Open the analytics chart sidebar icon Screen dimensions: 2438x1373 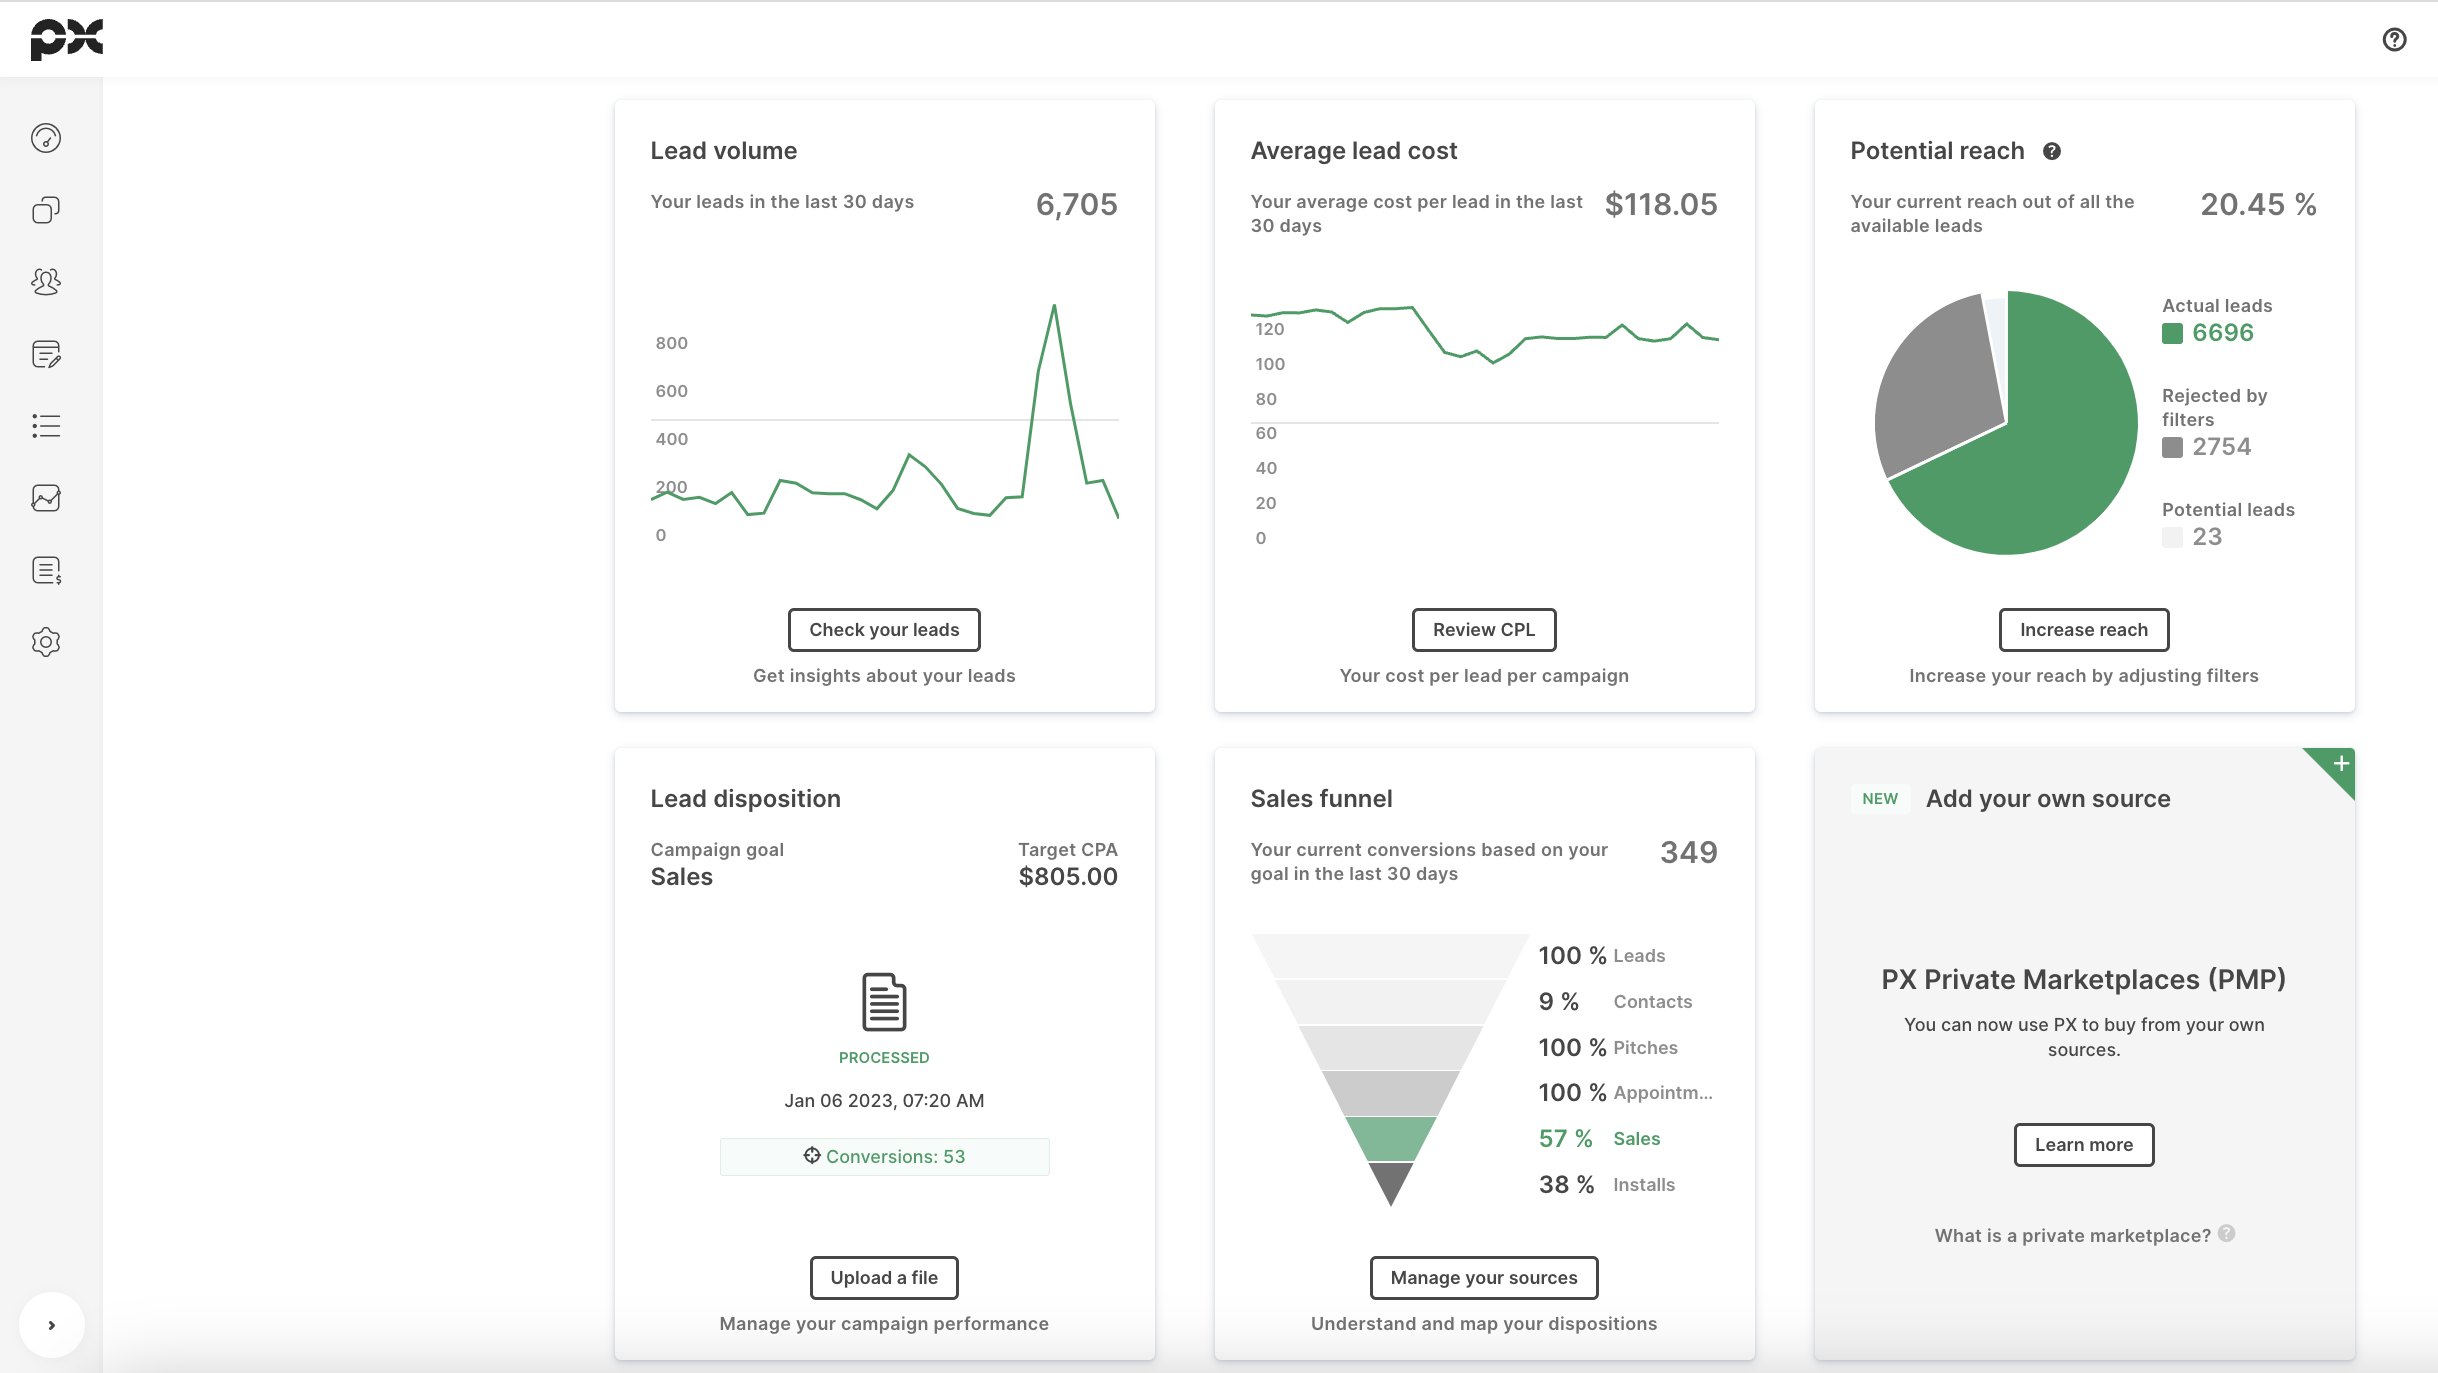(x=46, y=498)
